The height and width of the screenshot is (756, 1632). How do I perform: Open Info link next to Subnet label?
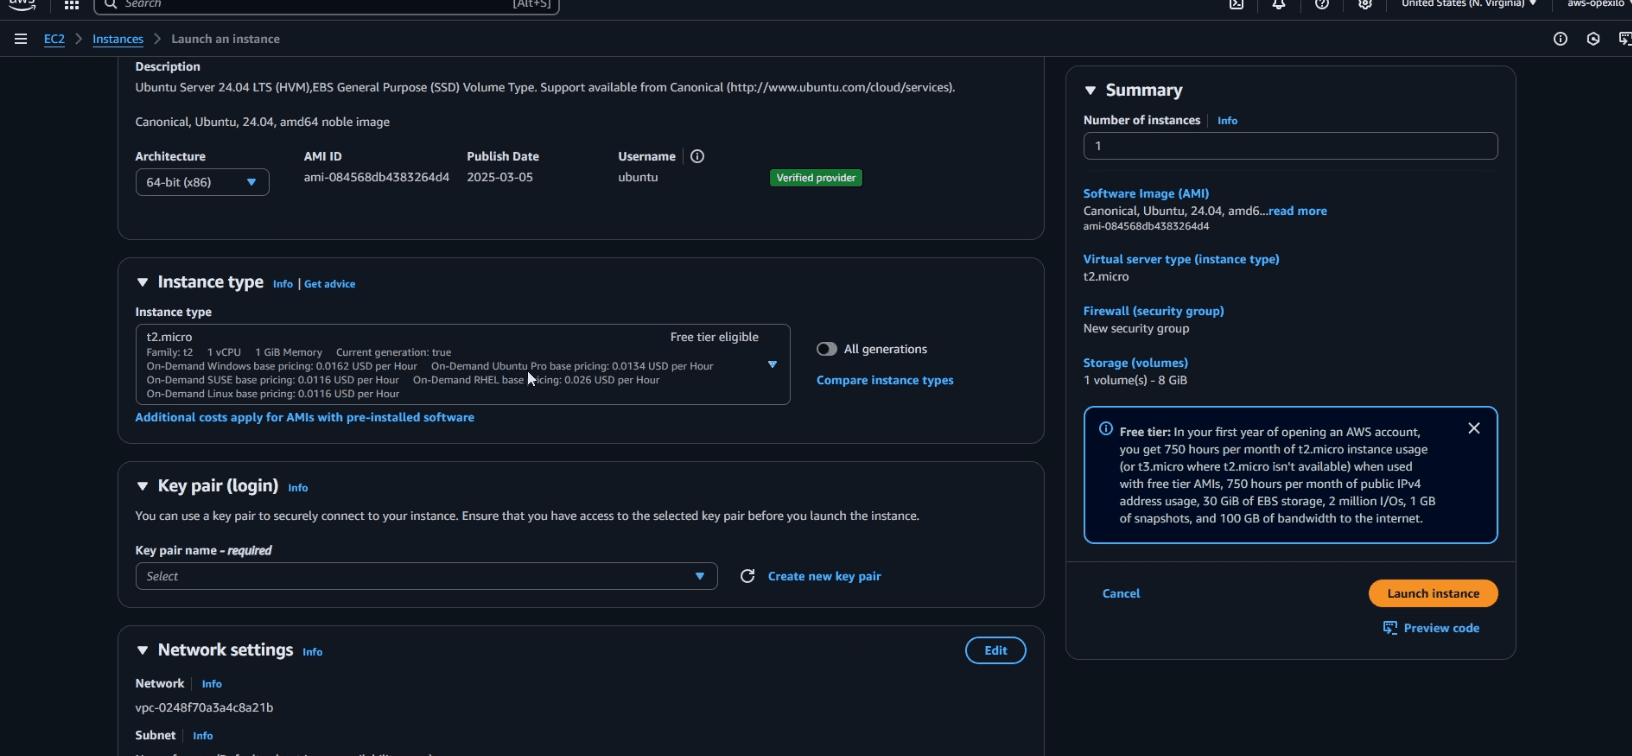[x=203, y=736]
